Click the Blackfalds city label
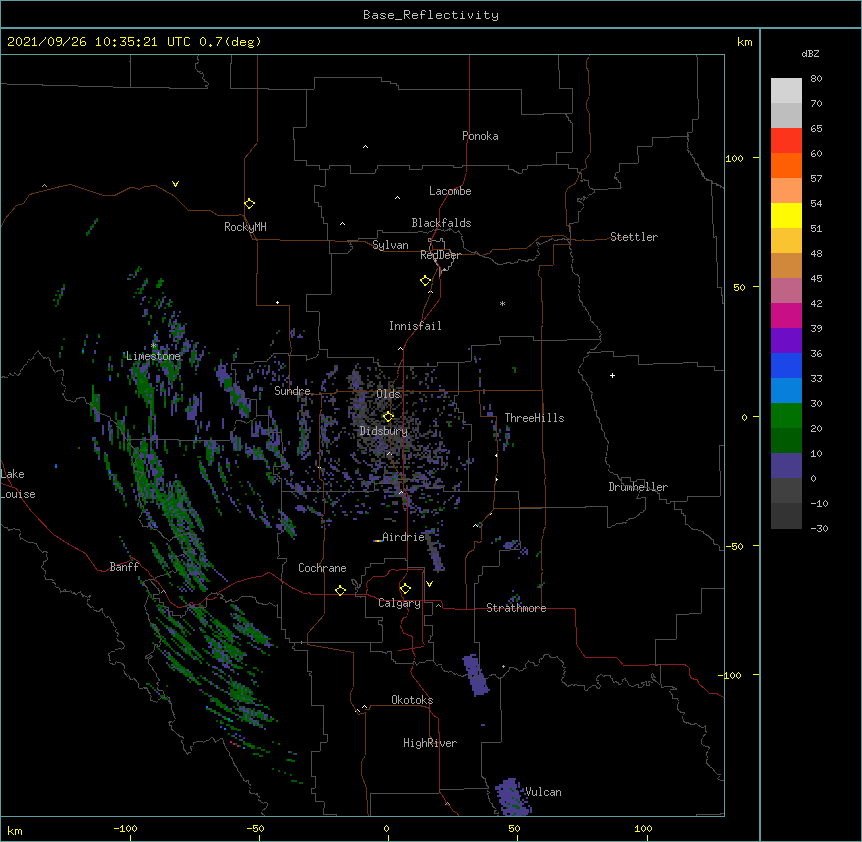The width and height of the screenshot is (862, 842). (x=441, y=223)
